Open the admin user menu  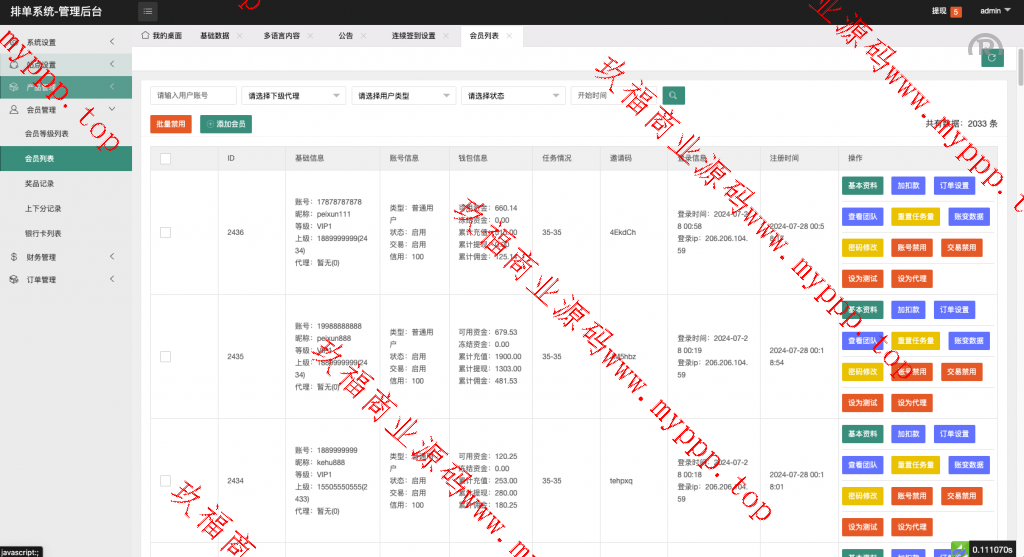click(993, 12)
